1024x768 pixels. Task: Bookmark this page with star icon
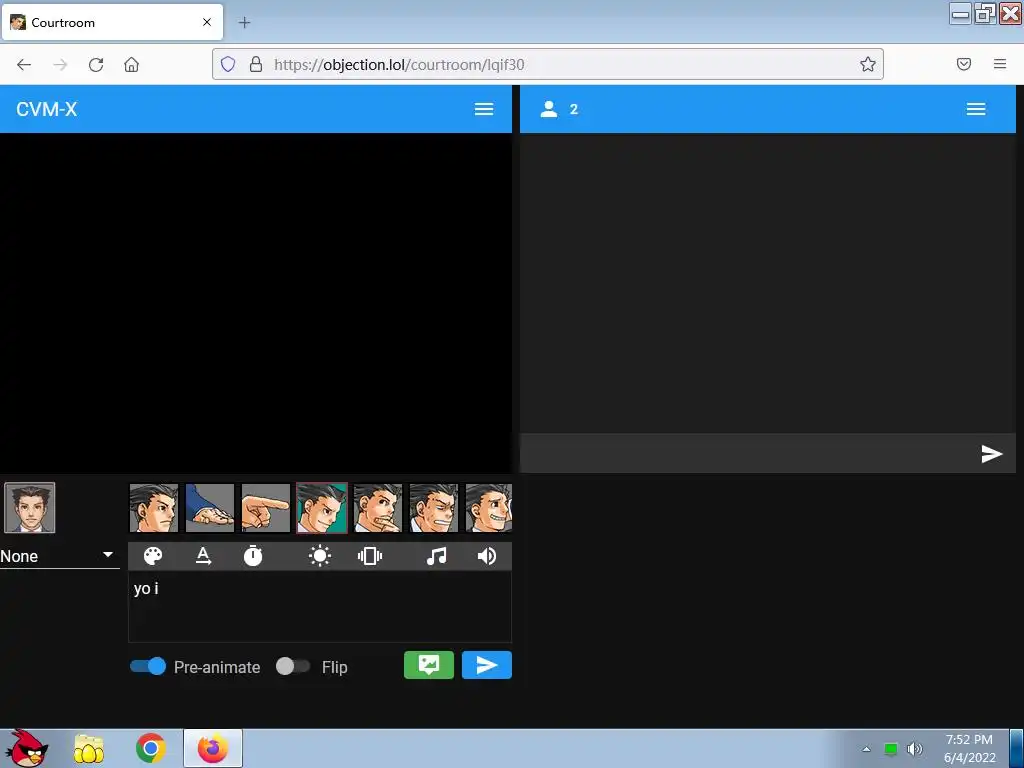coord(867,64)
